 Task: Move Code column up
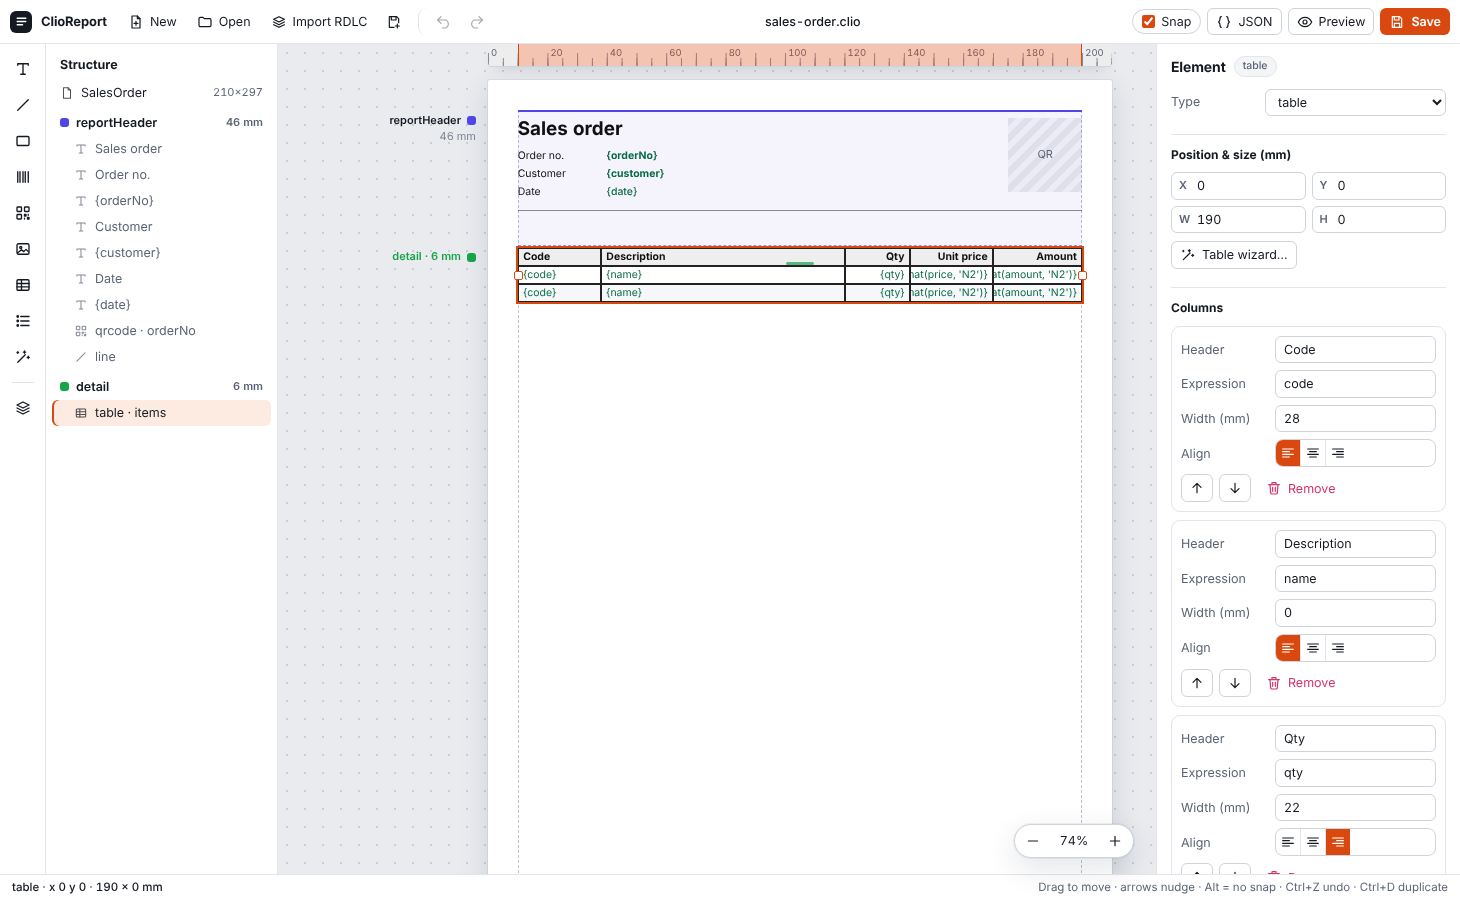pyautogui.click(x=1197, y=488)
